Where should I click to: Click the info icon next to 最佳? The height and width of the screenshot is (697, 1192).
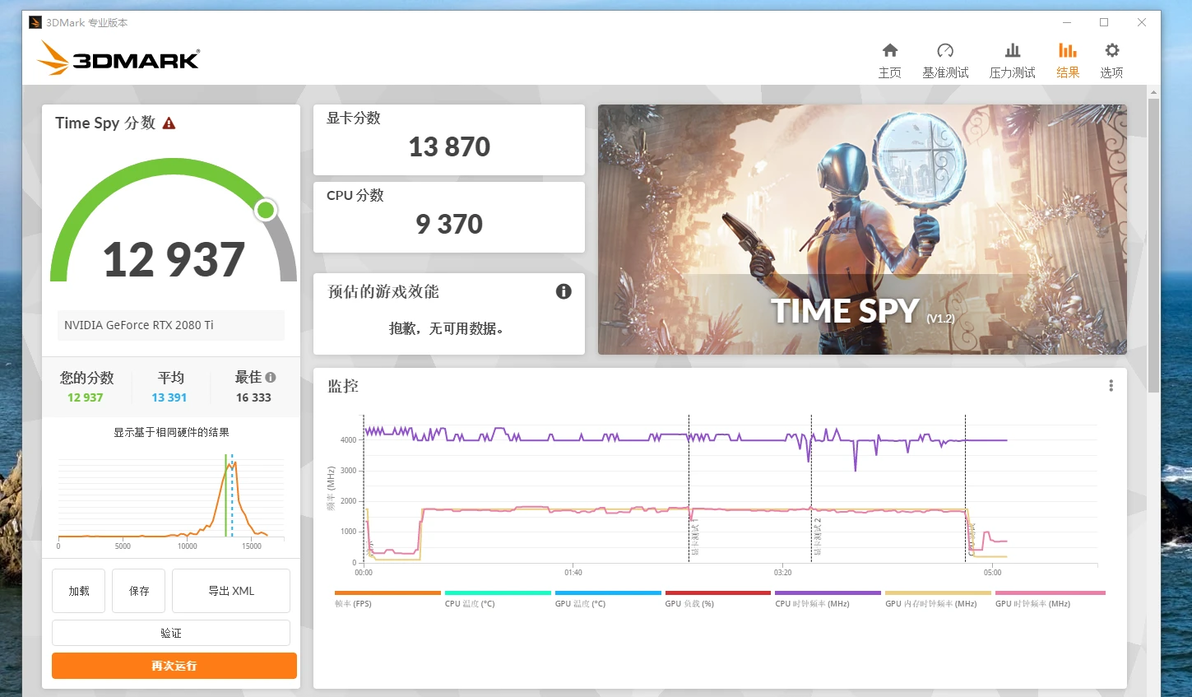271,377
